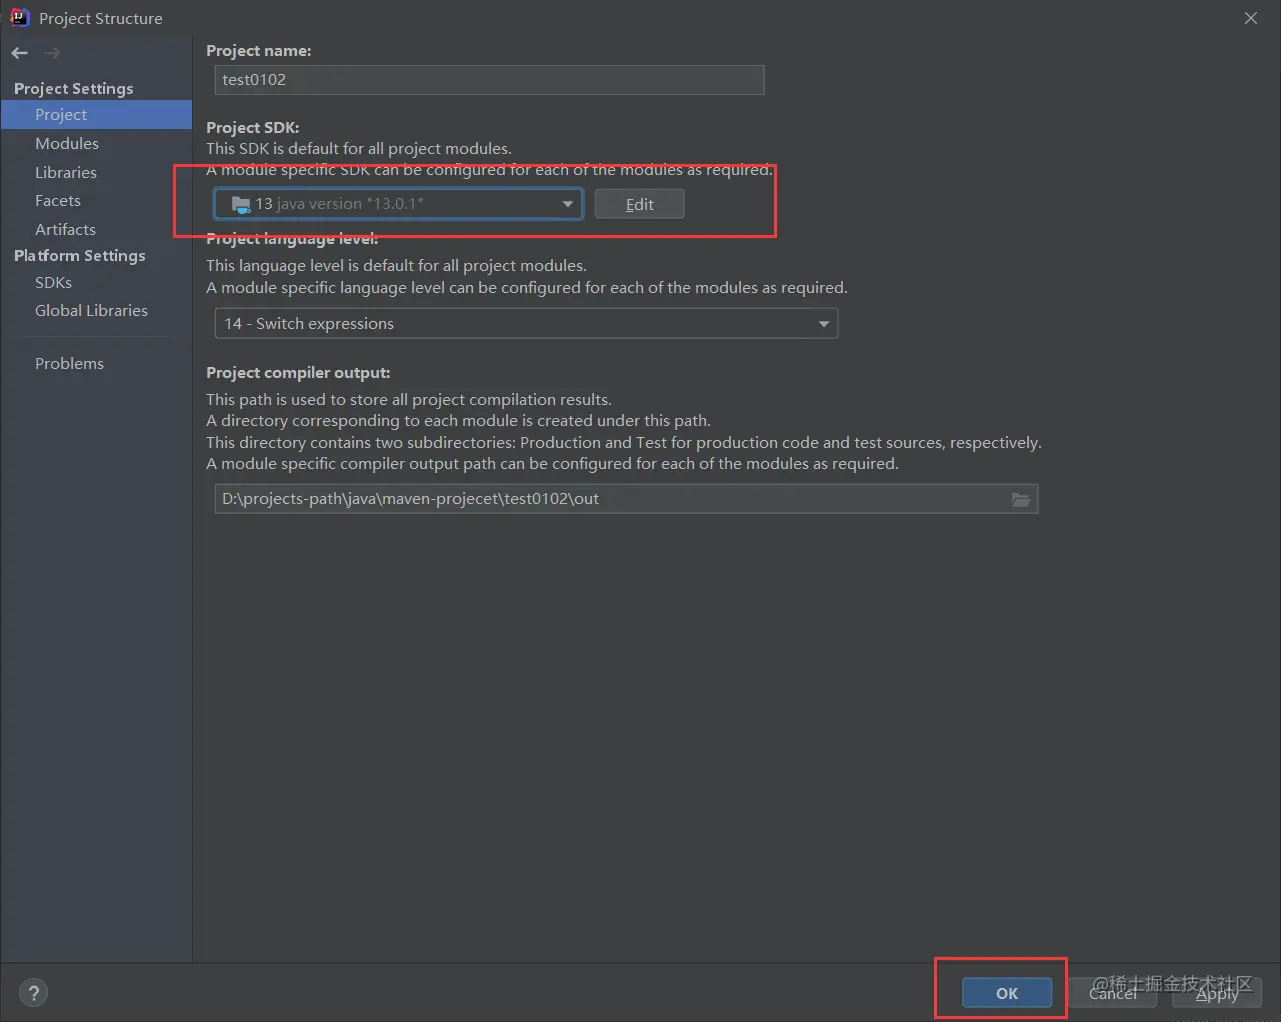Open the Project SDK dropdown
Screen dimensions: 1281x1022
pos(398,204)
